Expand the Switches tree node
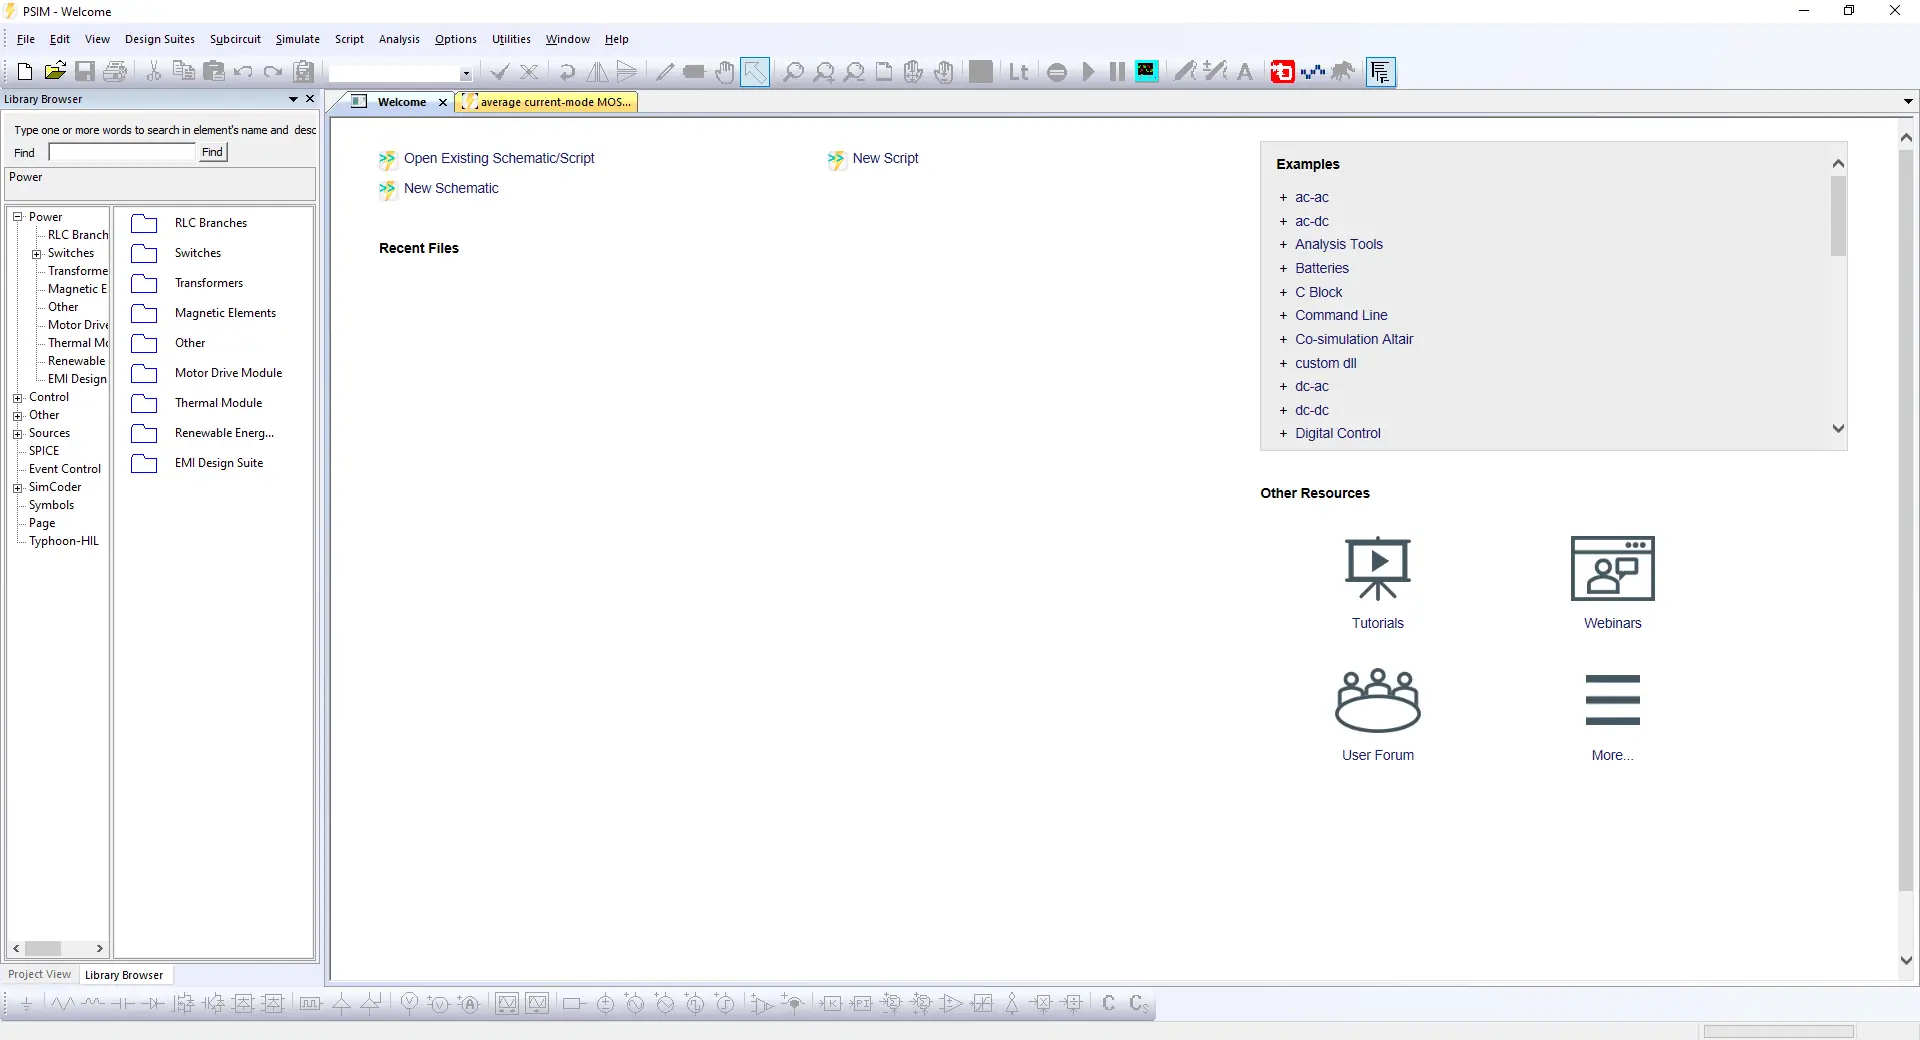This screenshot has width=1920, height=1040. pos(37,254)
